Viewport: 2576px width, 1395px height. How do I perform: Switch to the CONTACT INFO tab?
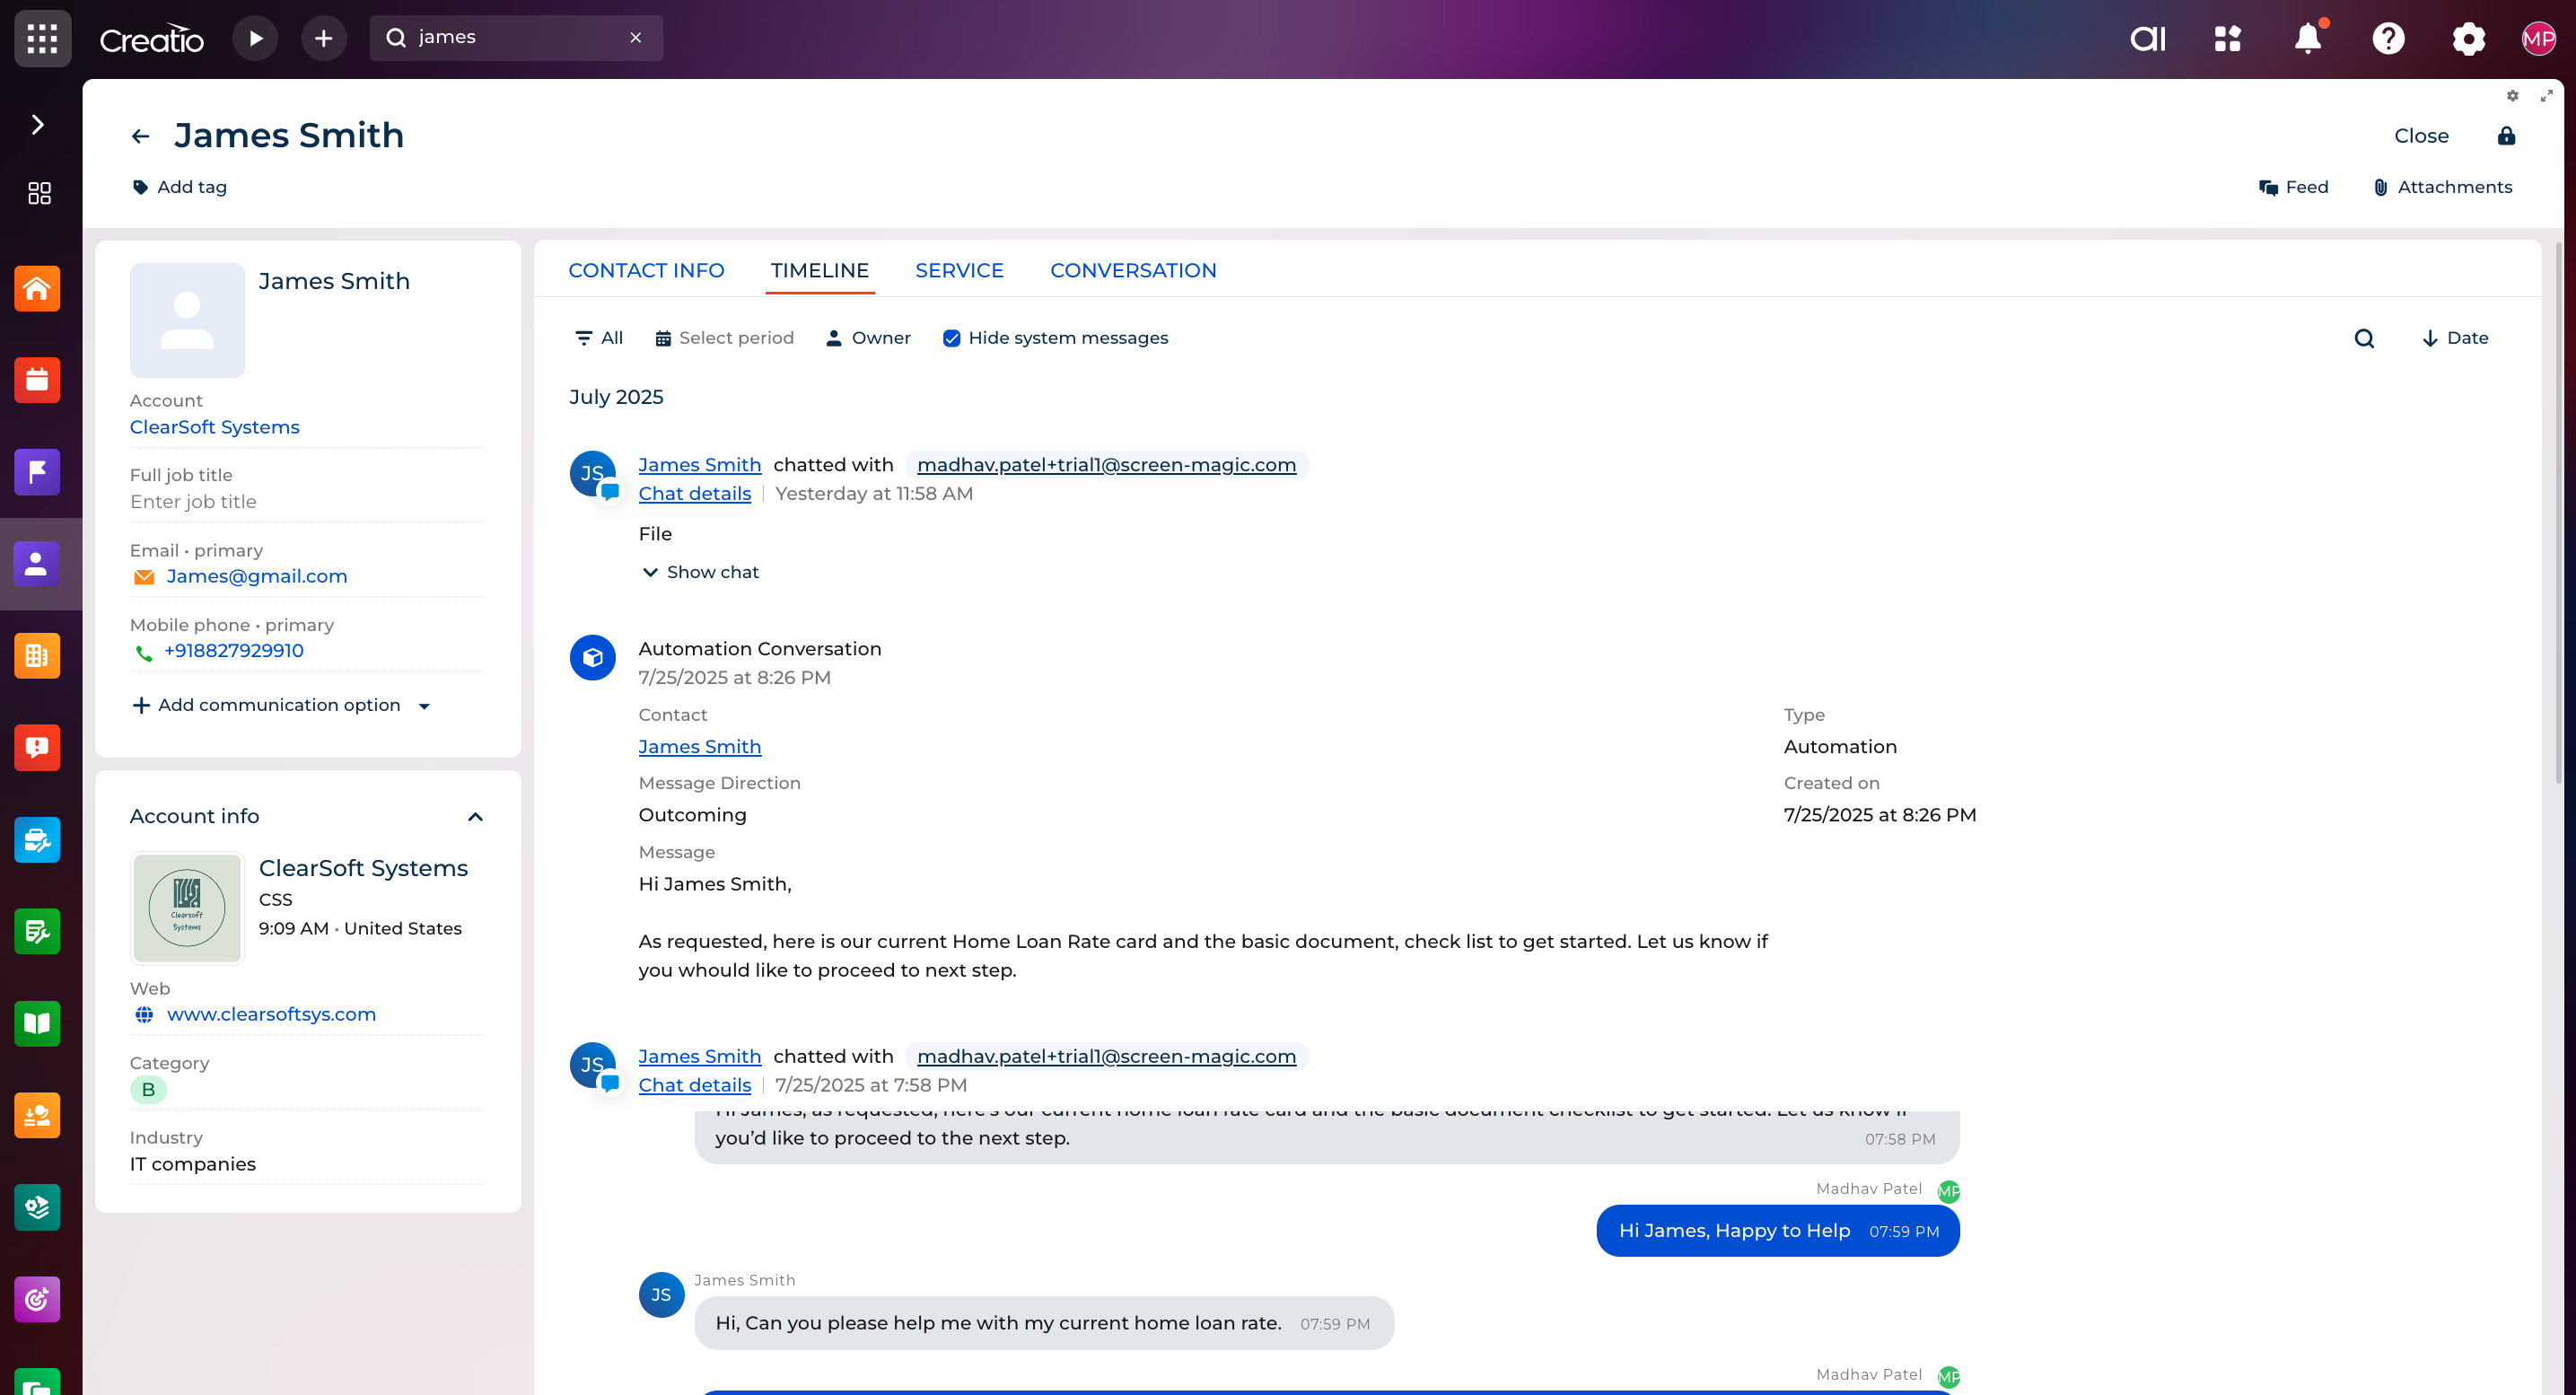pos(646,270)
